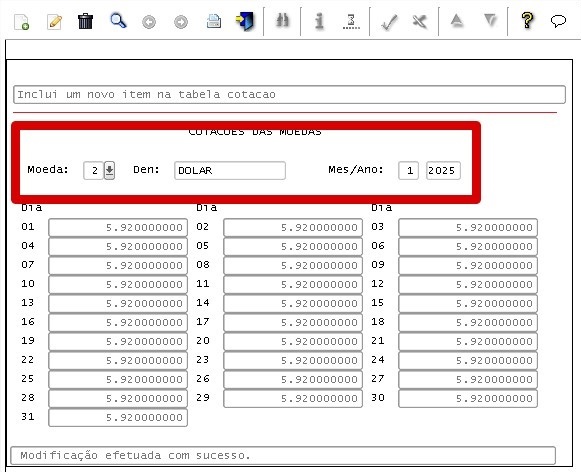Click the rate field for day 19
The height and width of the screenshot is (472, 581).
(x=118, y=342)
